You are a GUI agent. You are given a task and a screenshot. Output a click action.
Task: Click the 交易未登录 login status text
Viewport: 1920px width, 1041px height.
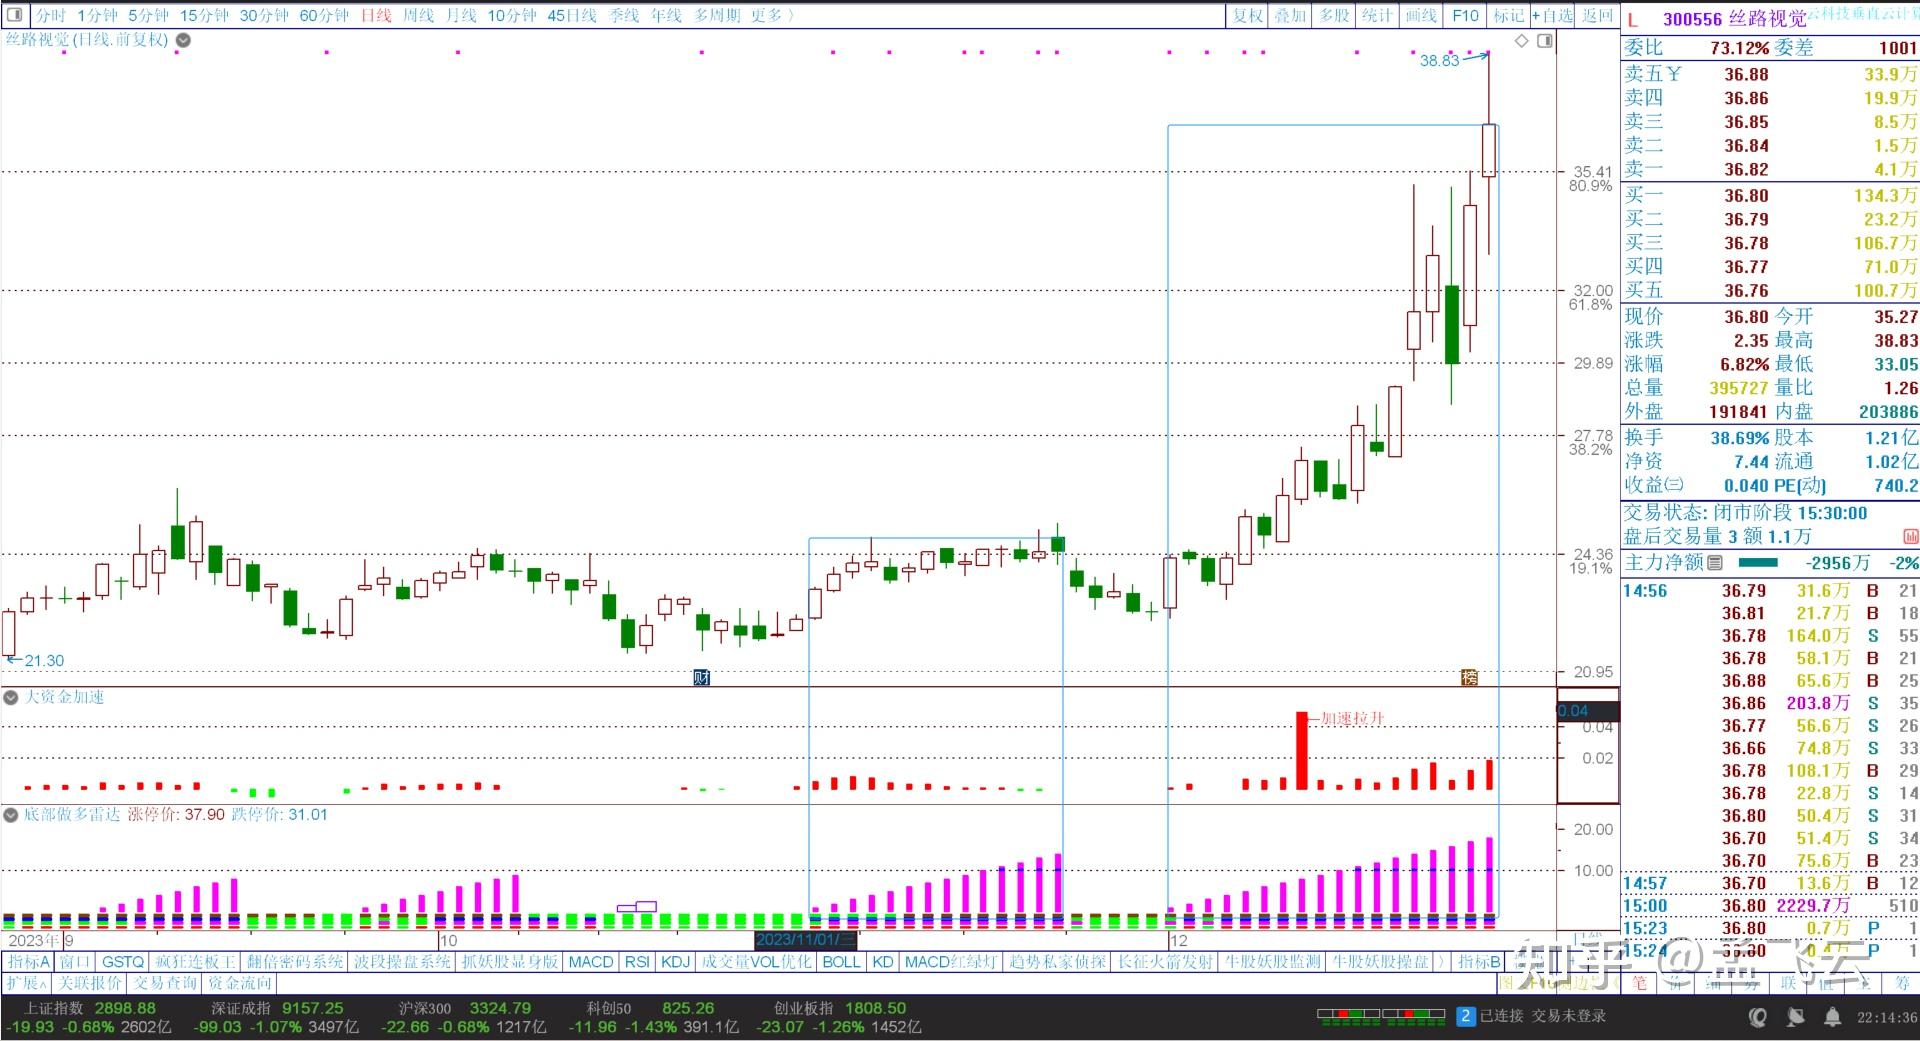(x=1569, y=1016)
